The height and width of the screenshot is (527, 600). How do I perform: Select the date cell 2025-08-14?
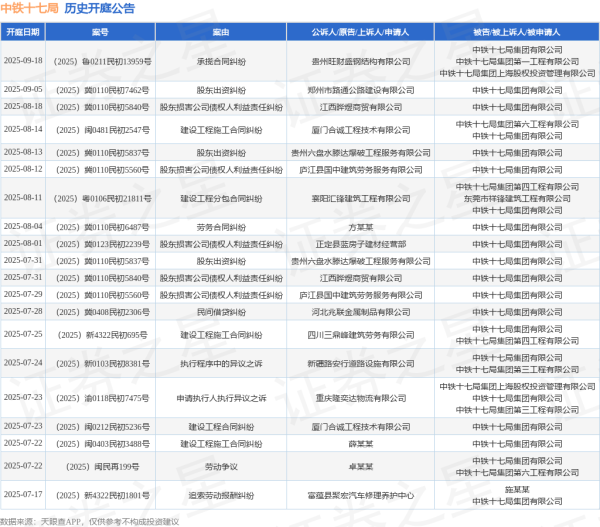tap(23, 129)
